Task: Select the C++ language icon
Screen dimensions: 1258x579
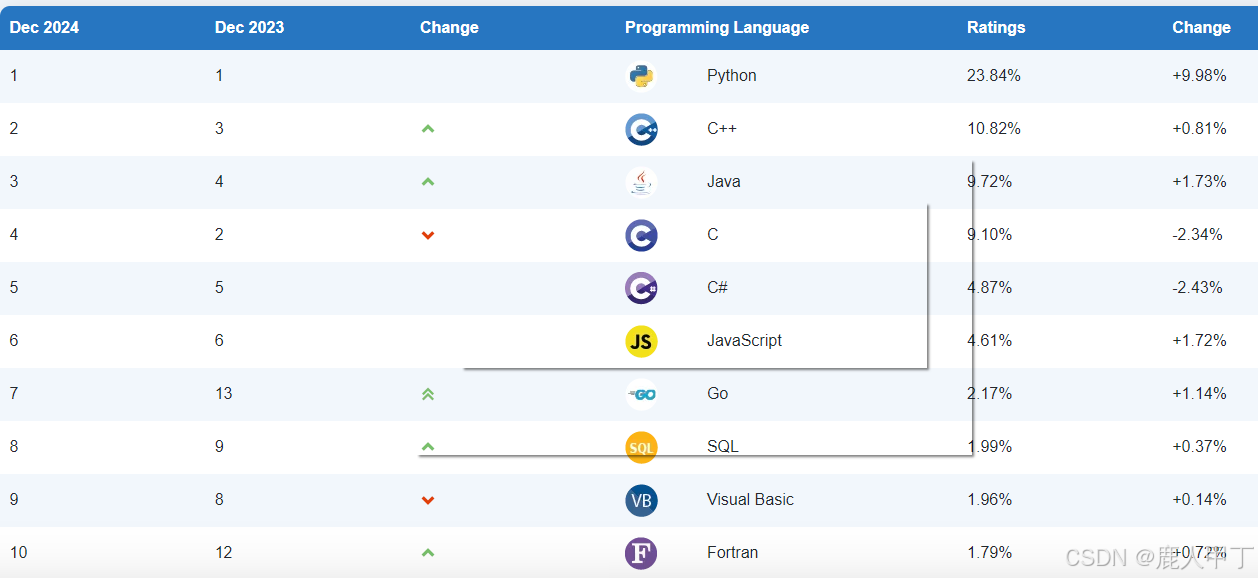Action: (x=641, y=128)
